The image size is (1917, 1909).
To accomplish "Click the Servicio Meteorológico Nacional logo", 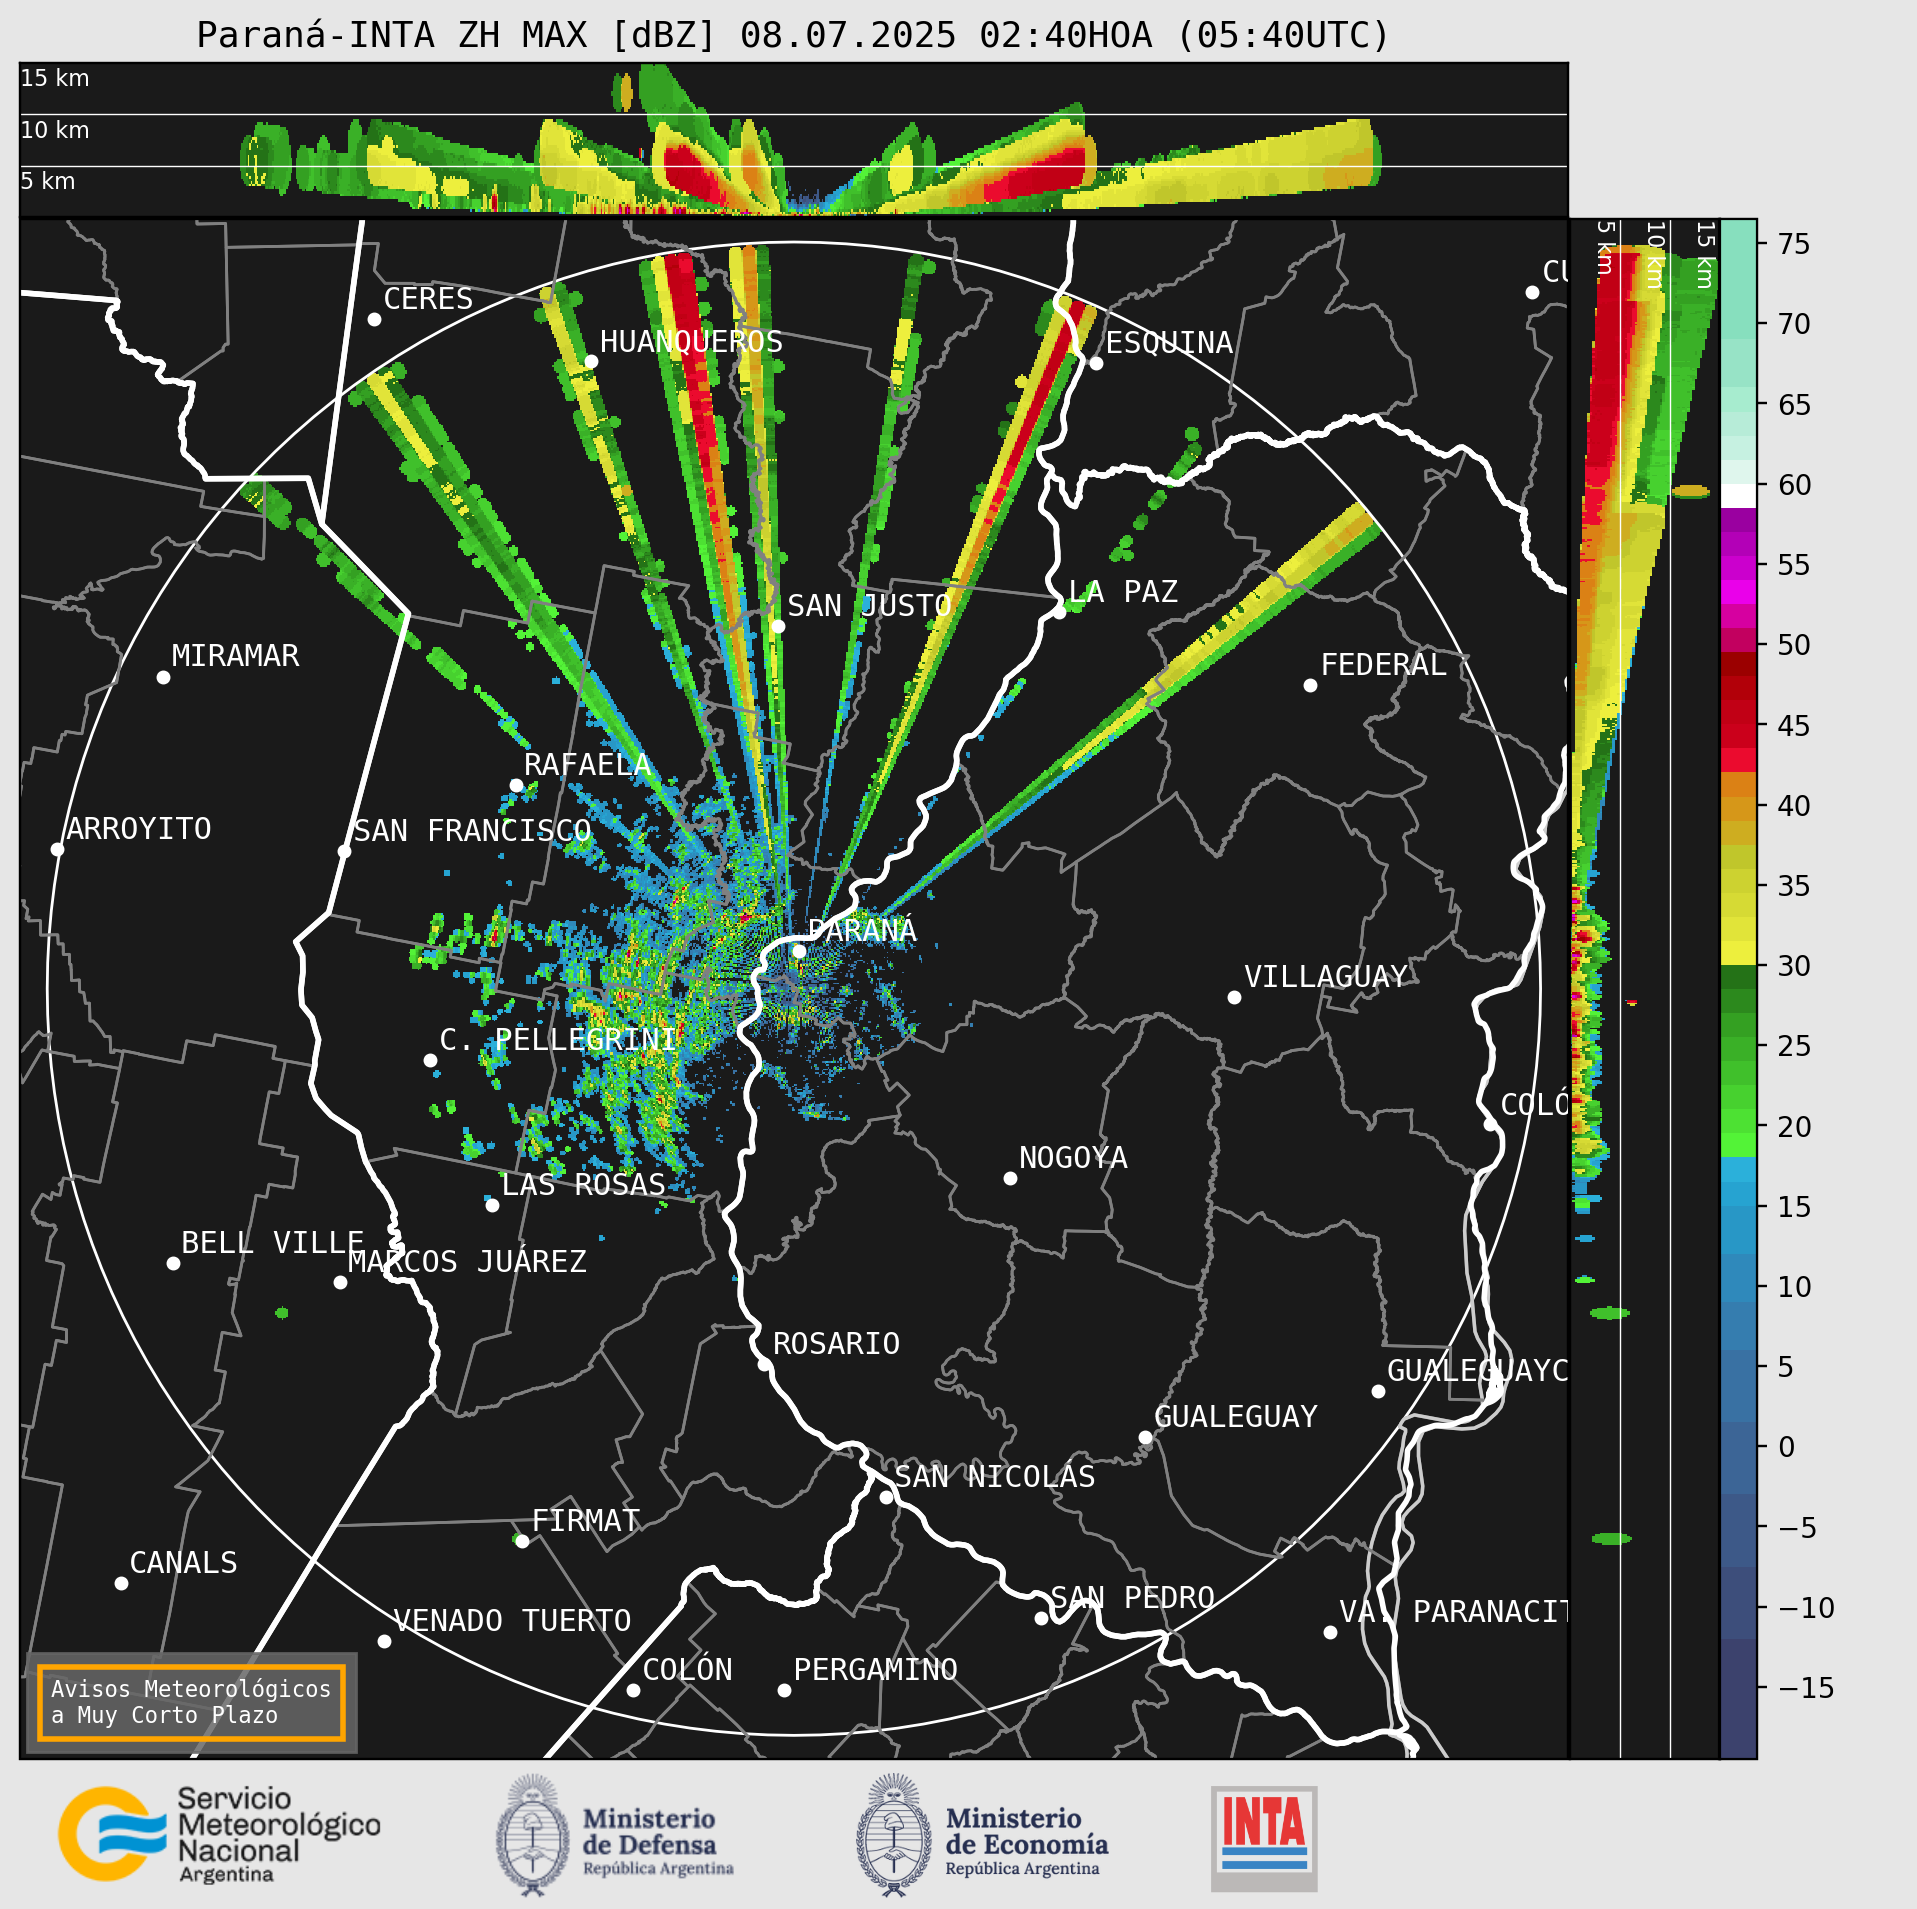I will pyautogui.click(x=219, y=1834).
